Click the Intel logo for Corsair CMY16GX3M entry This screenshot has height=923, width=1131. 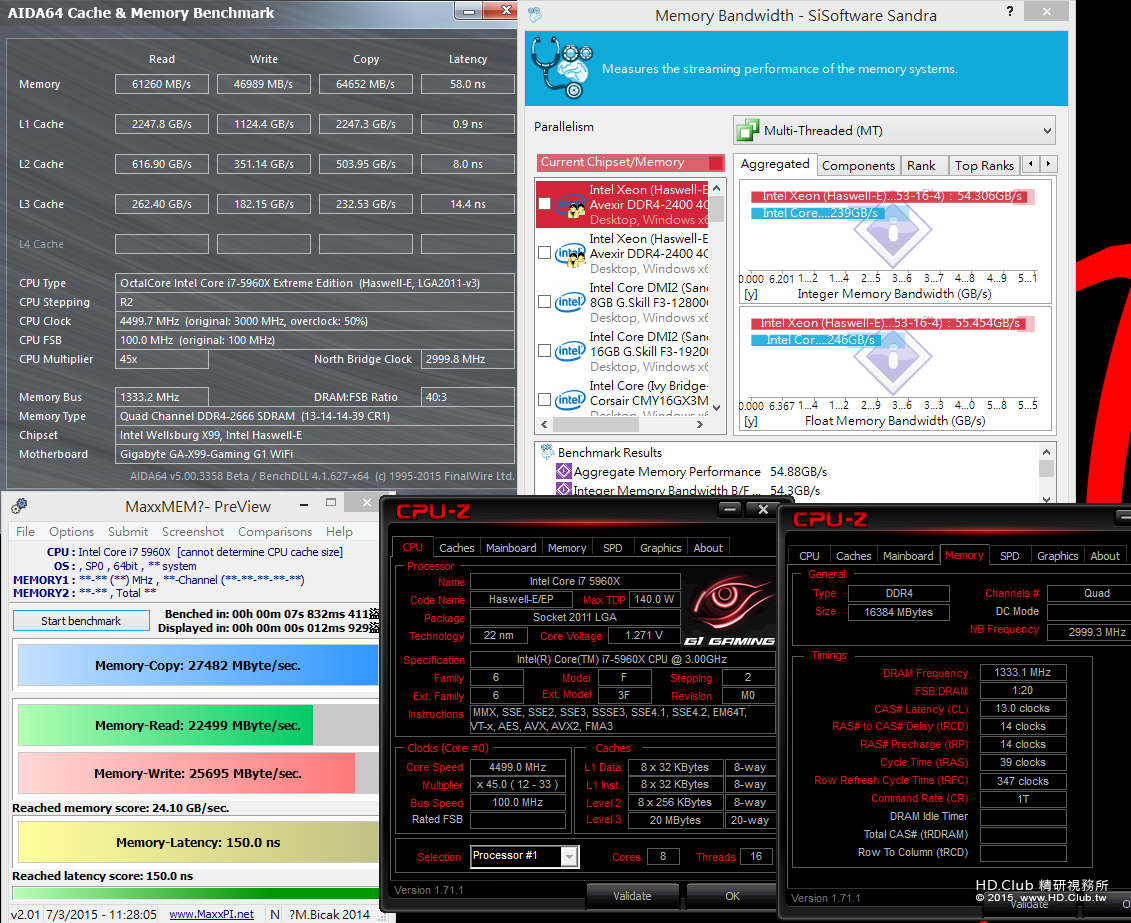570,399
